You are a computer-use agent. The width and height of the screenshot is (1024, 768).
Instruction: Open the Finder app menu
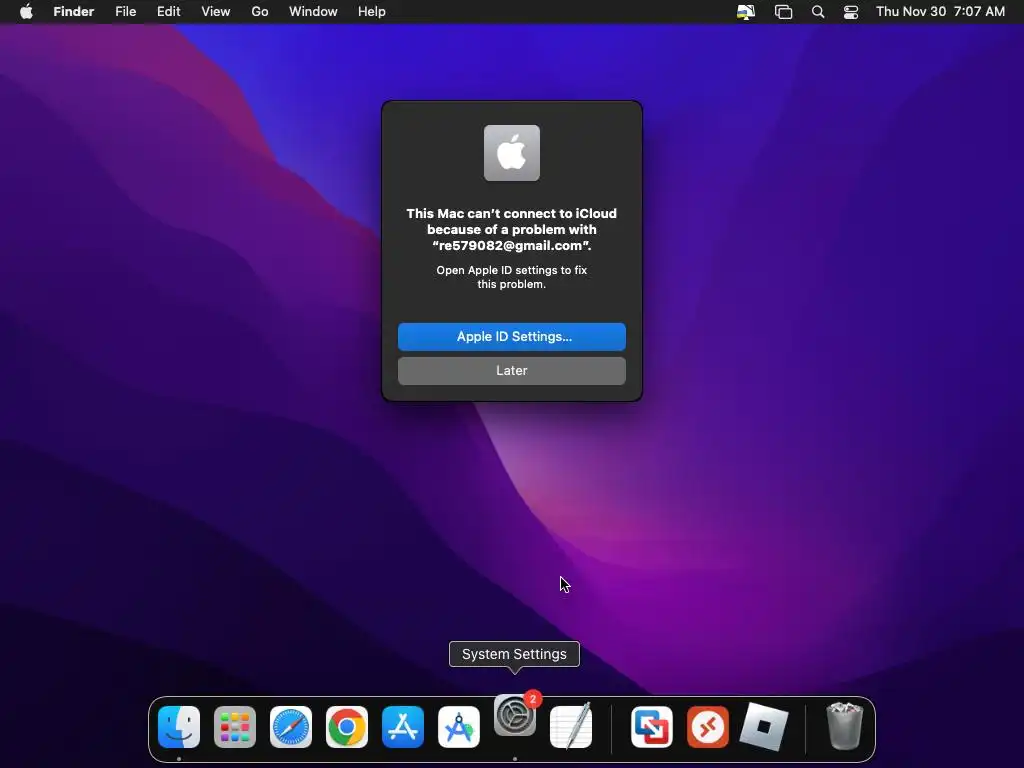(74, 12)
